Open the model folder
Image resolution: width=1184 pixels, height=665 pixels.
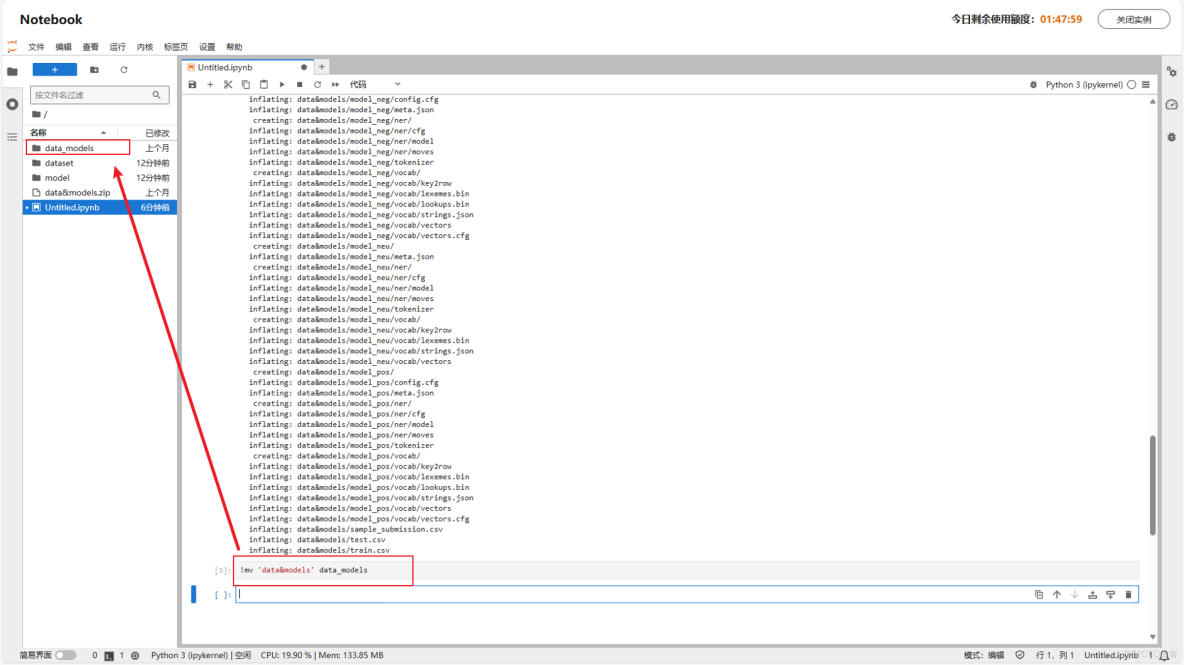click(x=100, y=177)
